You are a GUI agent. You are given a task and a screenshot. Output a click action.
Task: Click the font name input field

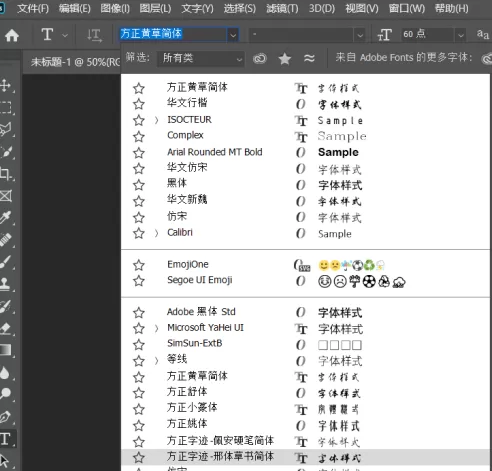(x=173, y=34)
